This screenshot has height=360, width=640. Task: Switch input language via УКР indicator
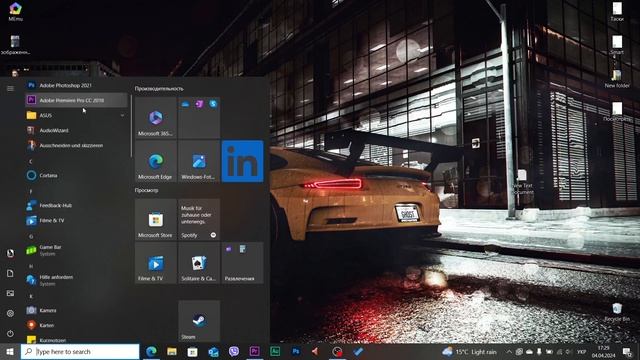[581, 351]
